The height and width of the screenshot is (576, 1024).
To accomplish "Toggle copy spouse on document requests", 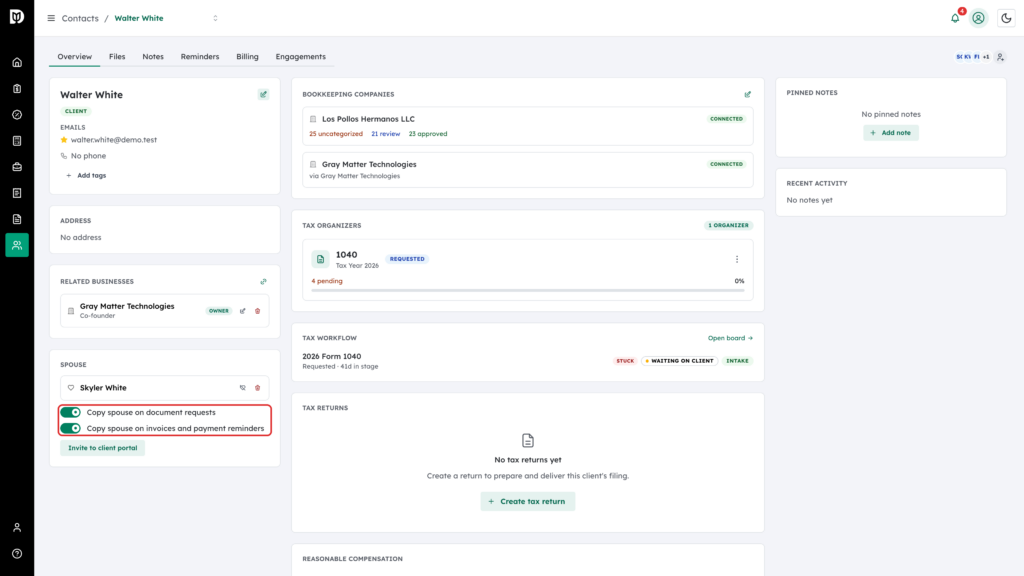I will pyautogui.click(x=71, y=413).
